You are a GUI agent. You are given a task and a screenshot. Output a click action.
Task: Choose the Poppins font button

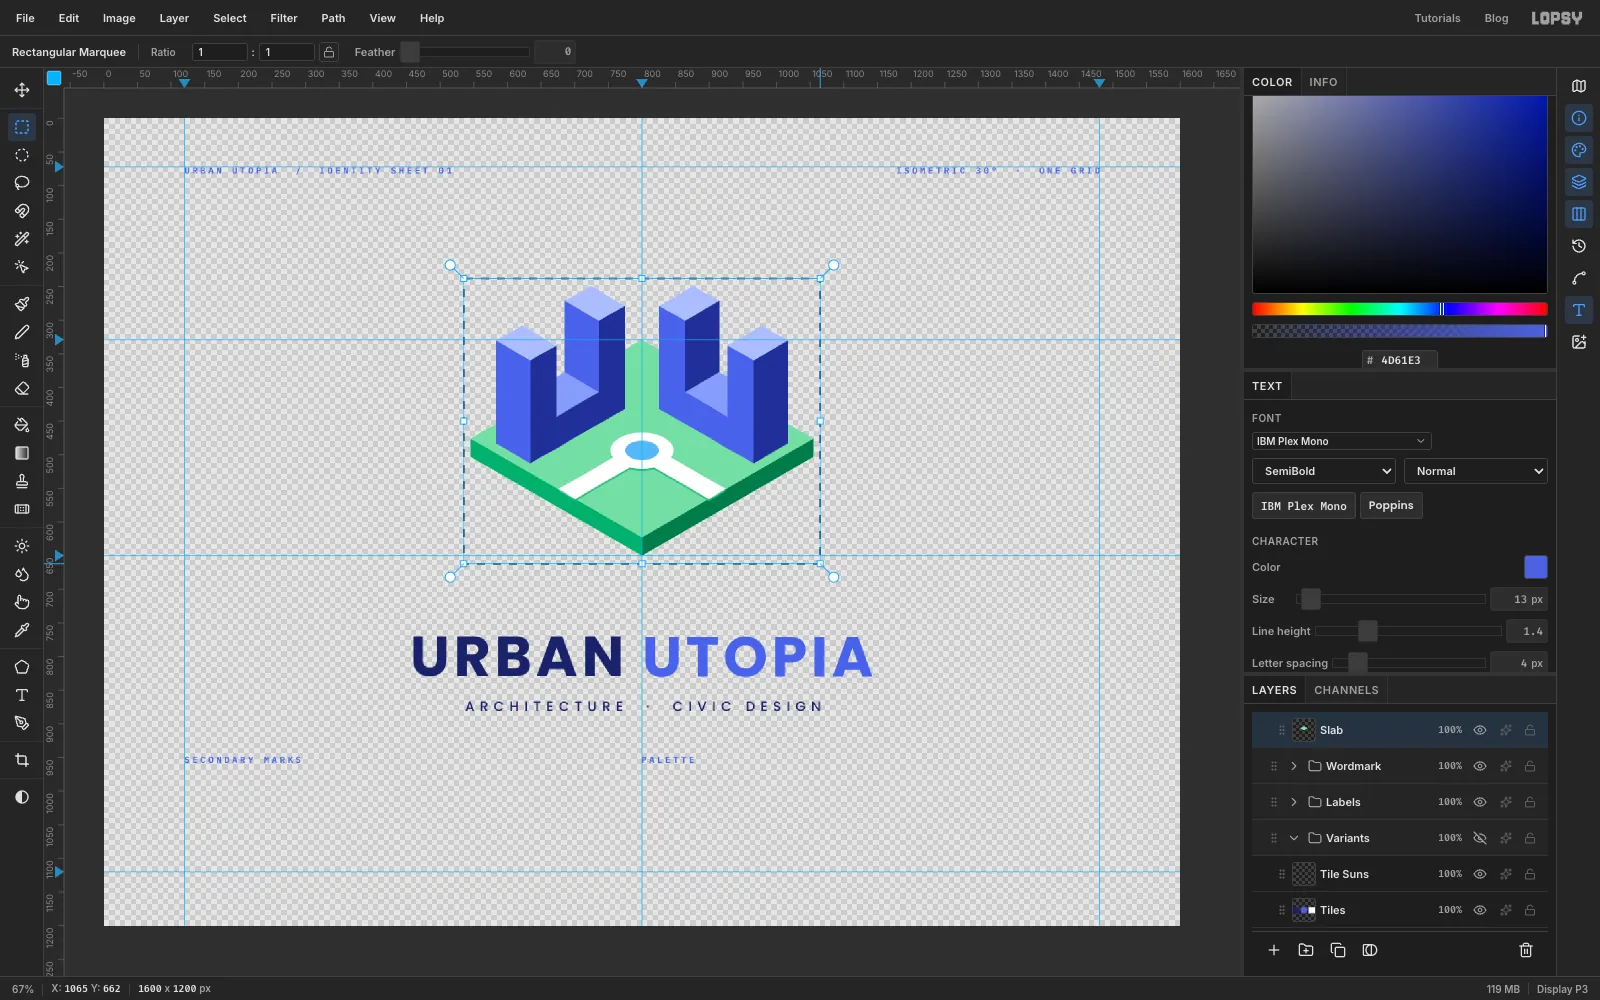[x=1391, y=505]
